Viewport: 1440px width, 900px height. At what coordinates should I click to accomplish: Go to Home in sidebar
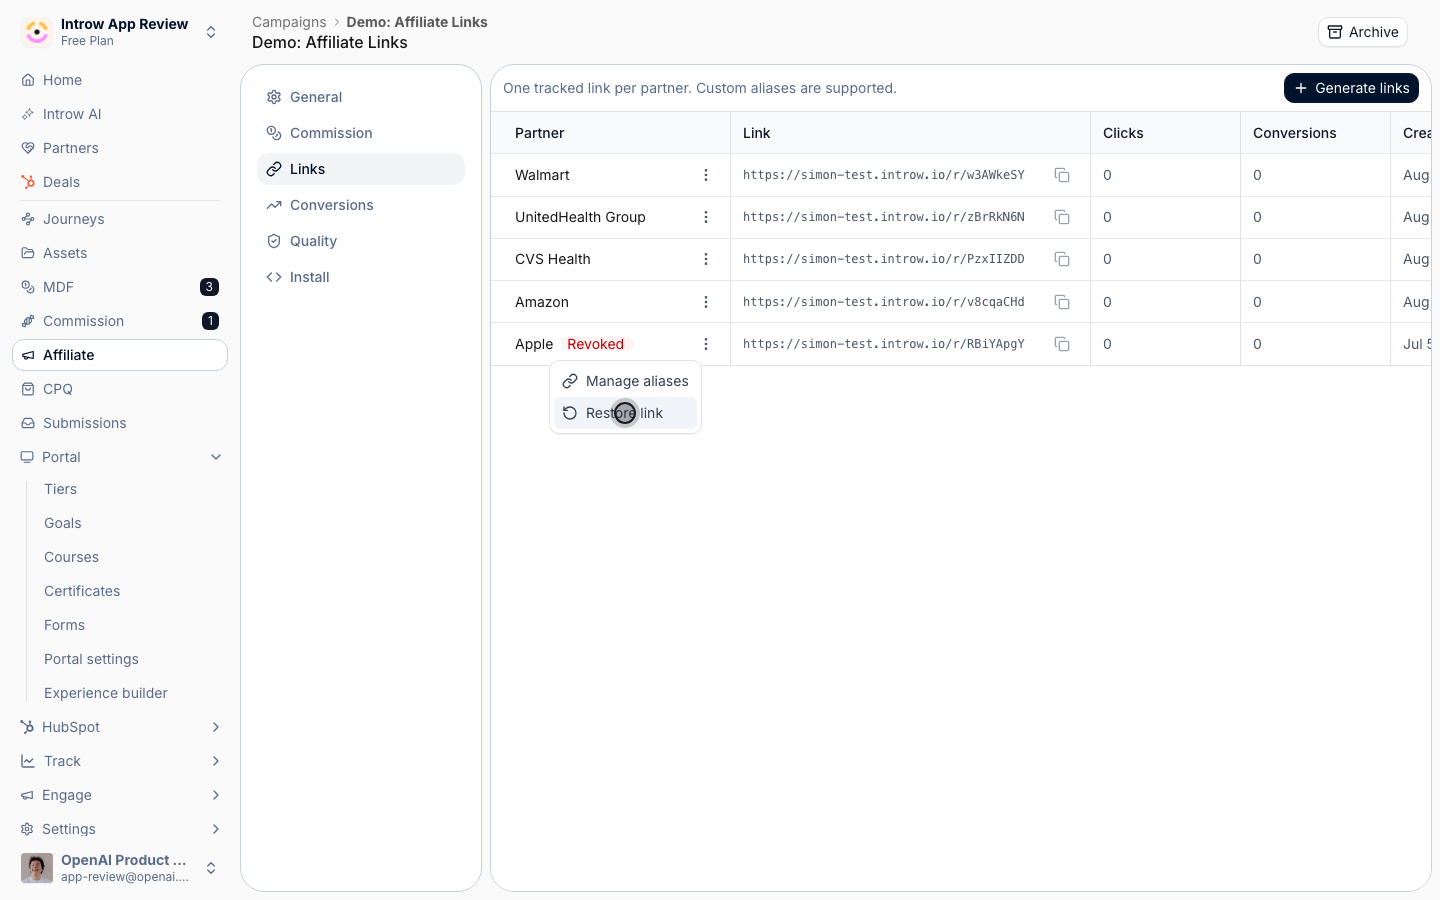[x=120, y=80]
